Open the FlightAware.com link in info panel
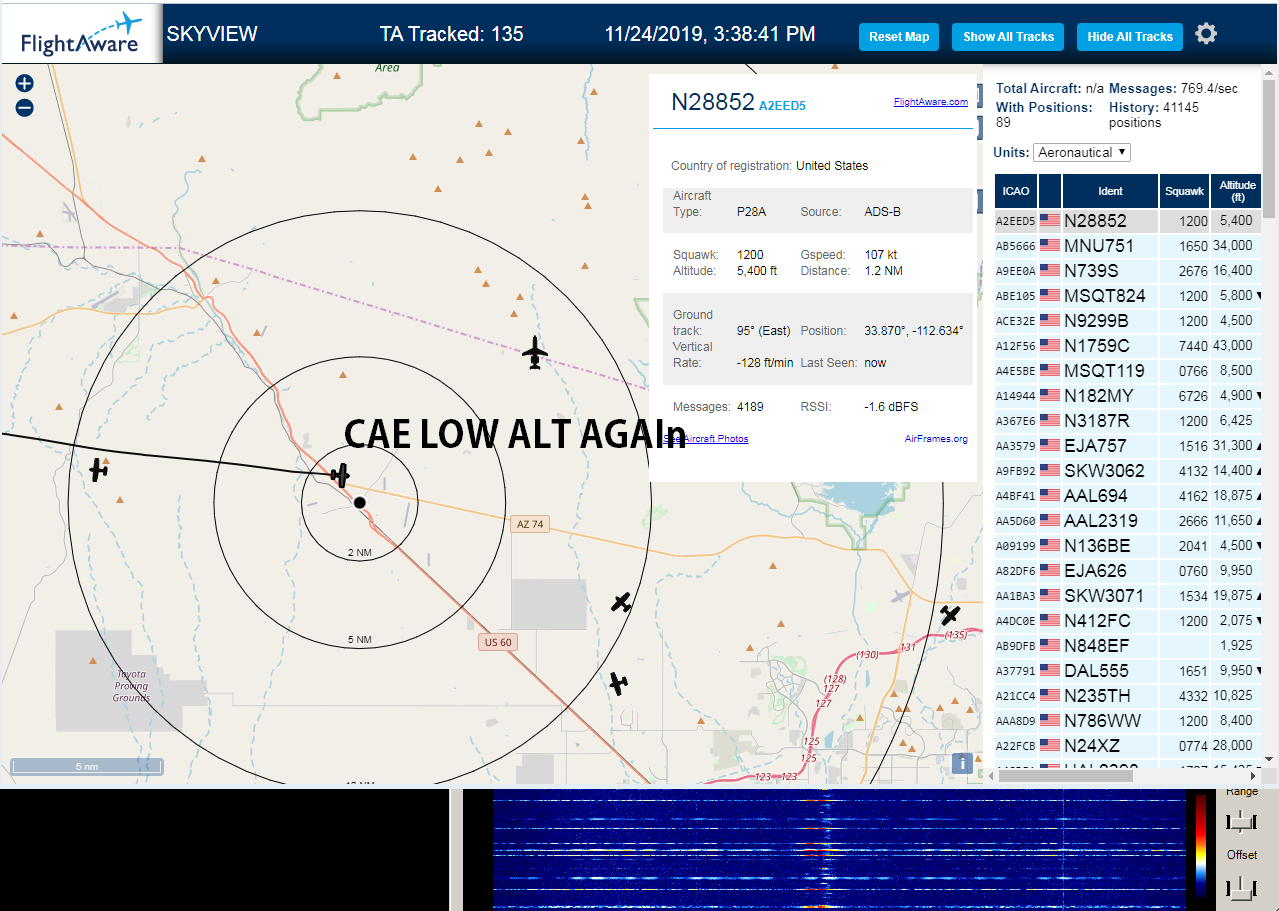 click(931, 101)
